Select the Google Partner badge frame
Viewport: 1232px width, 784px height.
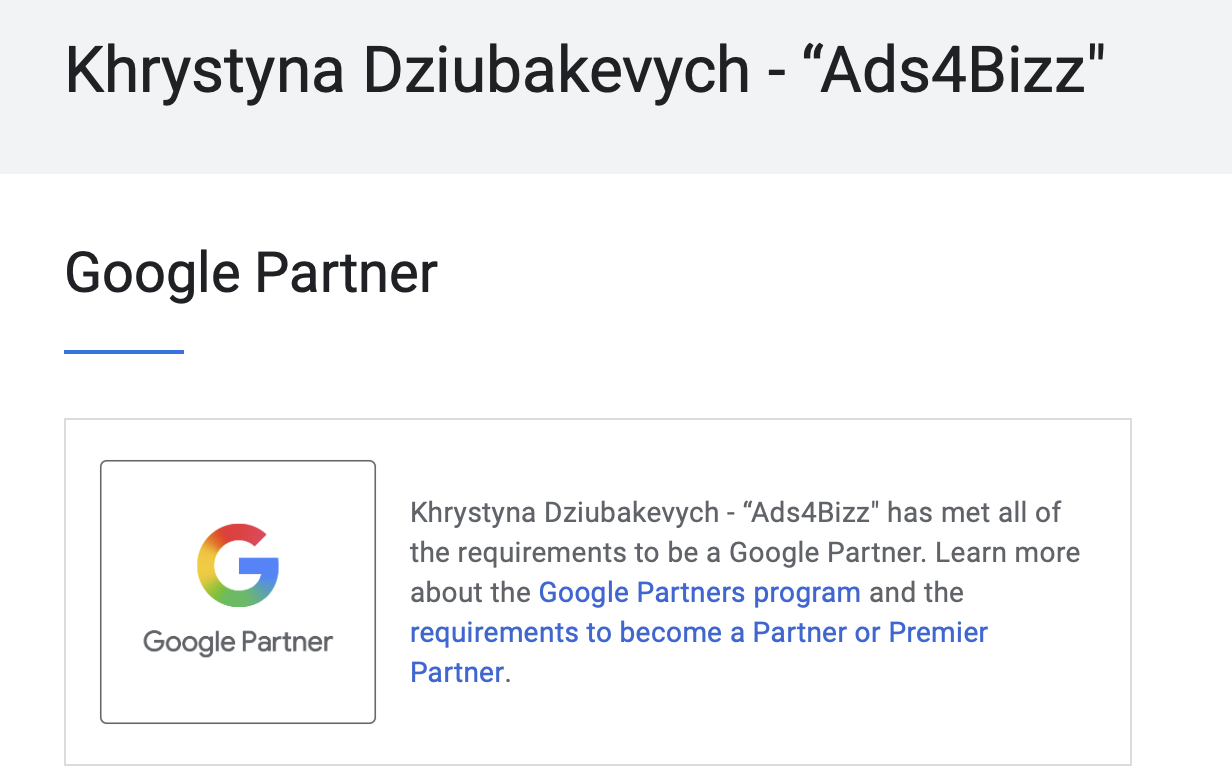[x=238, y=592]
